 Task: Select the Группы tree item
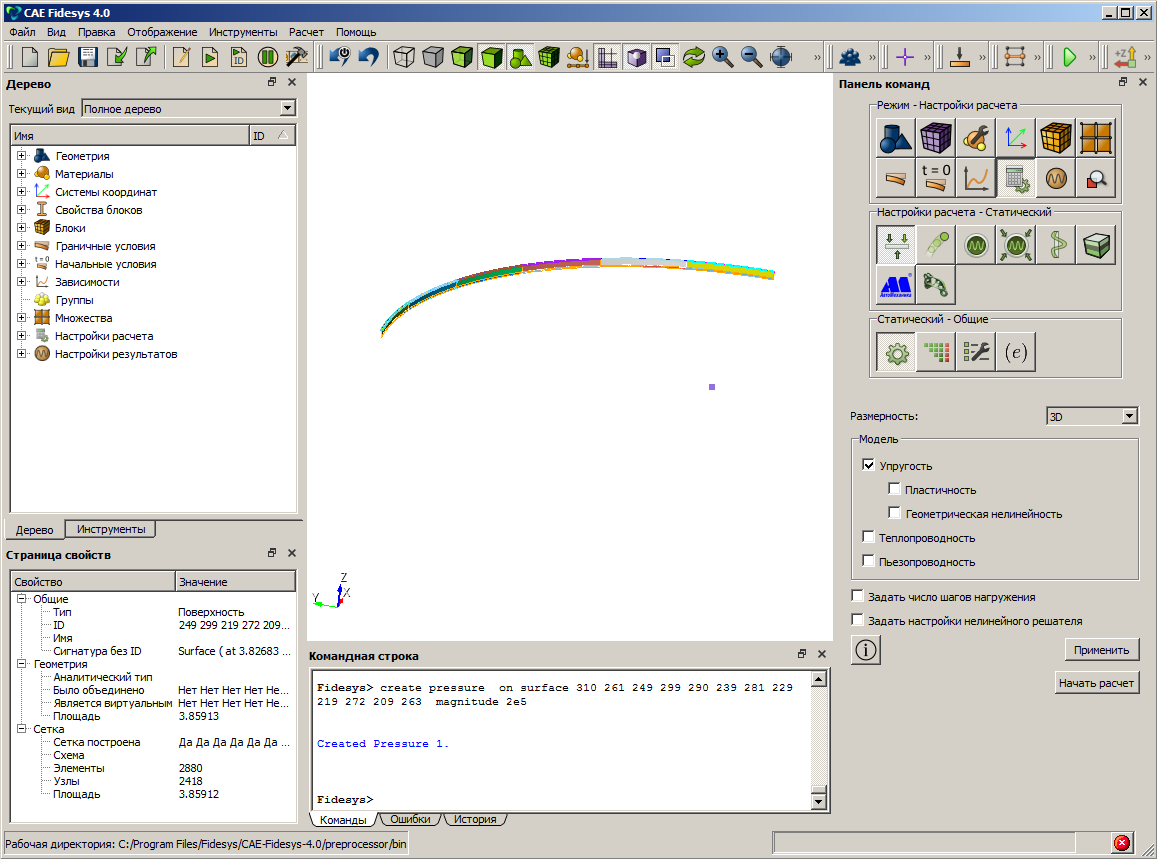74,300
